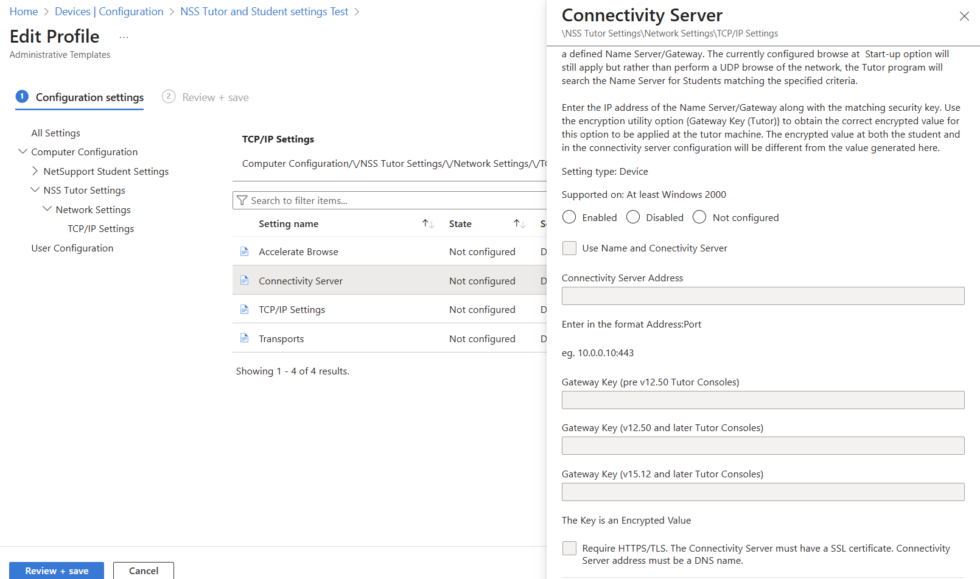Open the TCP/IP Settings row in list
Viewport: 980px width, 579px height.
click(x=389, y=309)
